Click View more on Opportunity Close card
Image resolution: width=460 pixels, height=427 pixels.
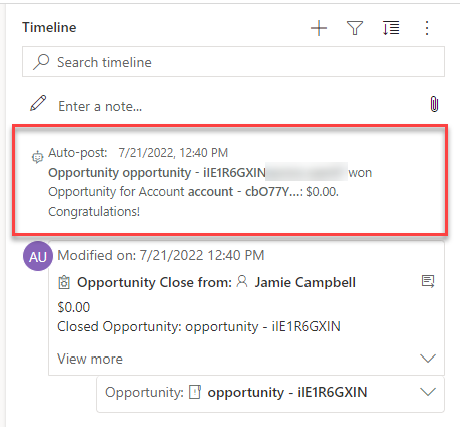coord(90,359)
